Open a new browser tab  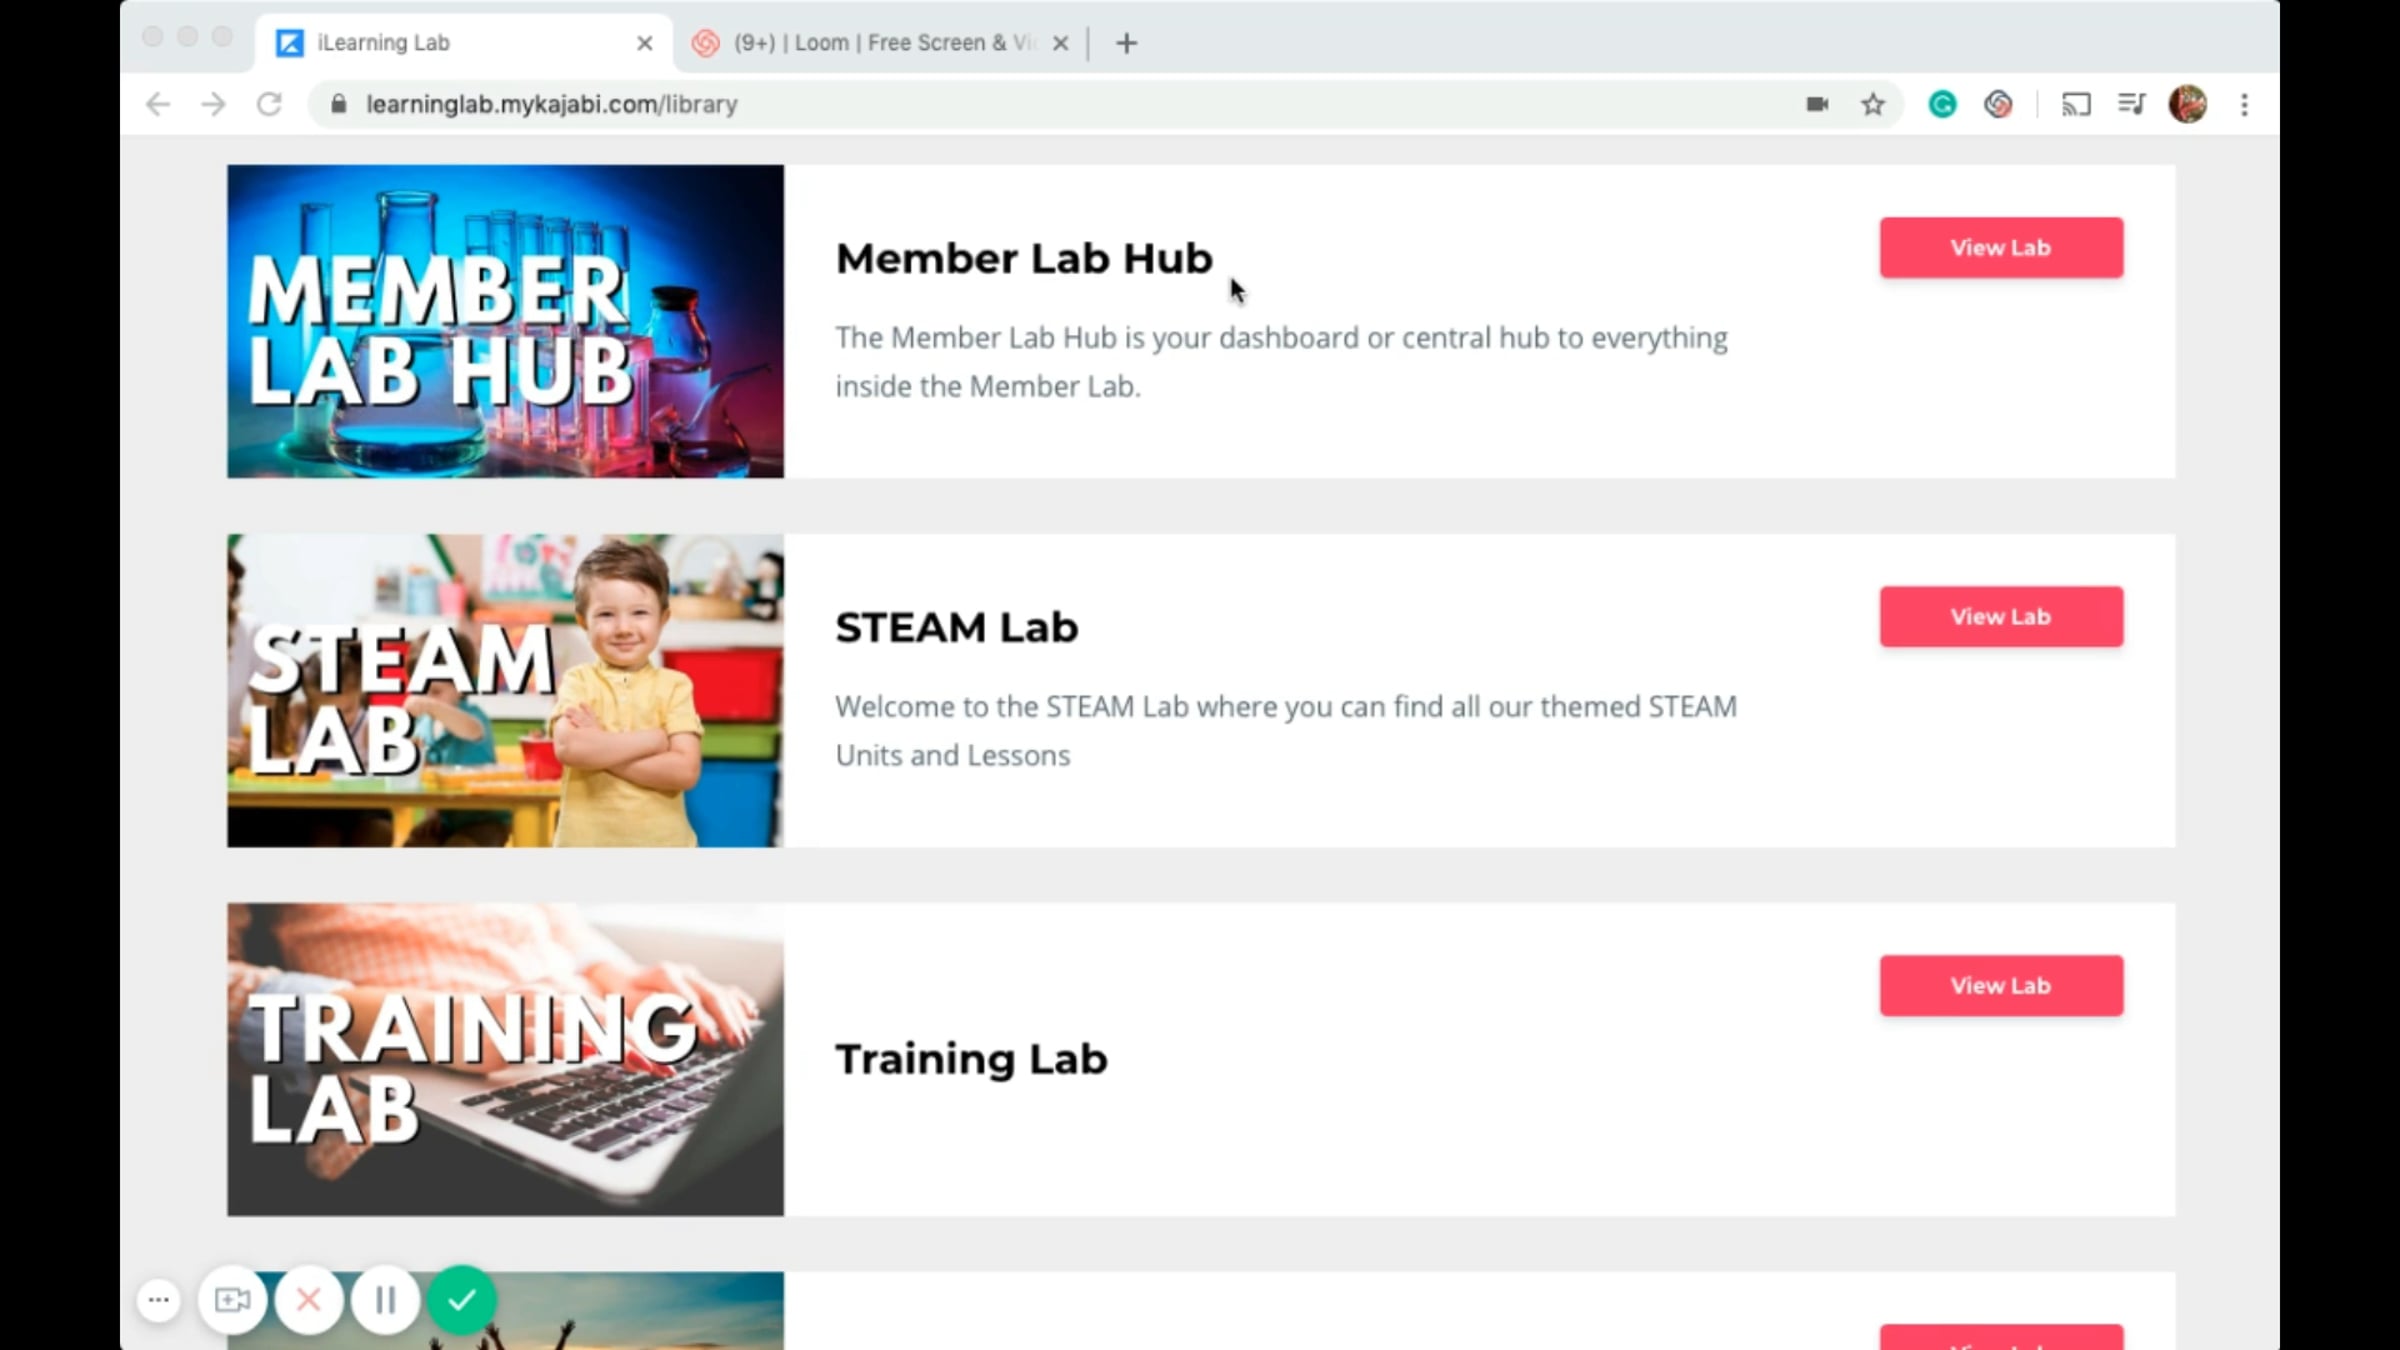click(1126, 43)
